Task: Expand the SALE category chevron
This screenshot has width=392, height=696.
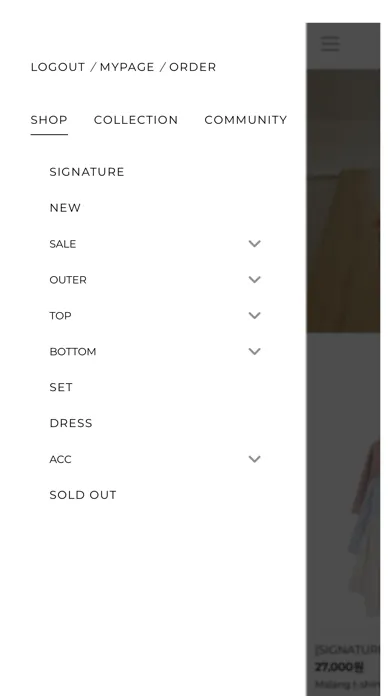Action: 254,243
